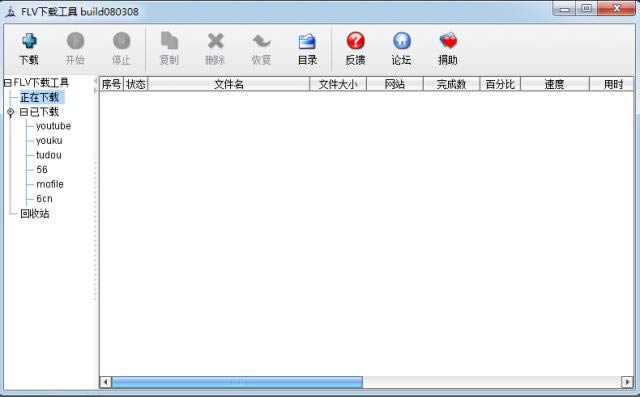Open the 反馈 feedback question-mark icon
The height and width of the screenshot is (397, 640).
coord(356,41)
